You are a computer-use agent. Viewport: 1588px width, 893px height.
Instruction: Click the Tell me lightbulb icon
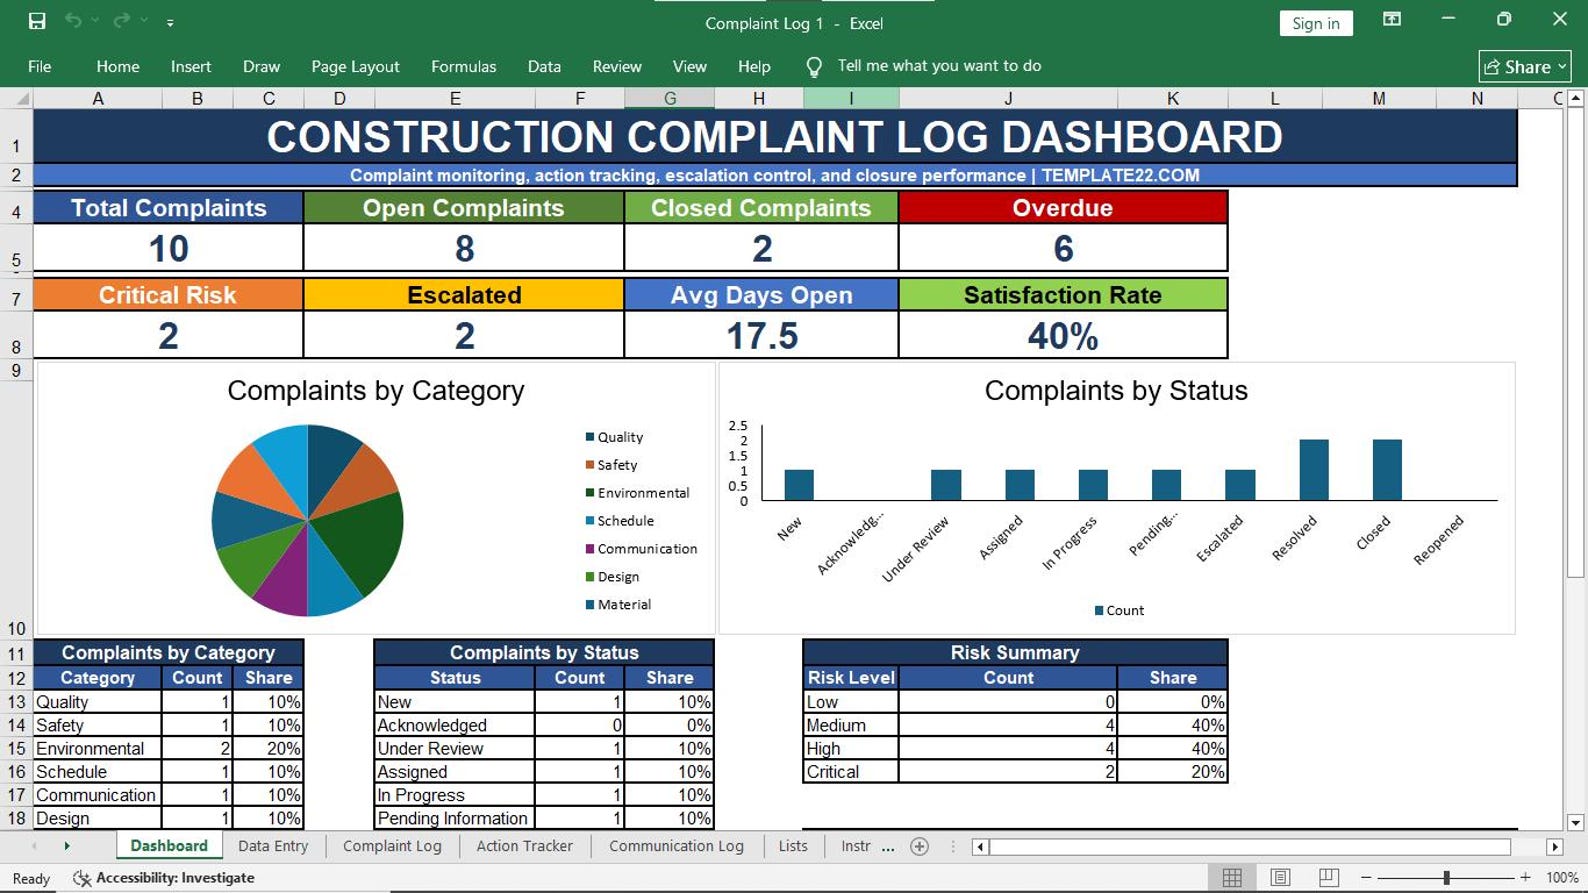coord(814,67)
